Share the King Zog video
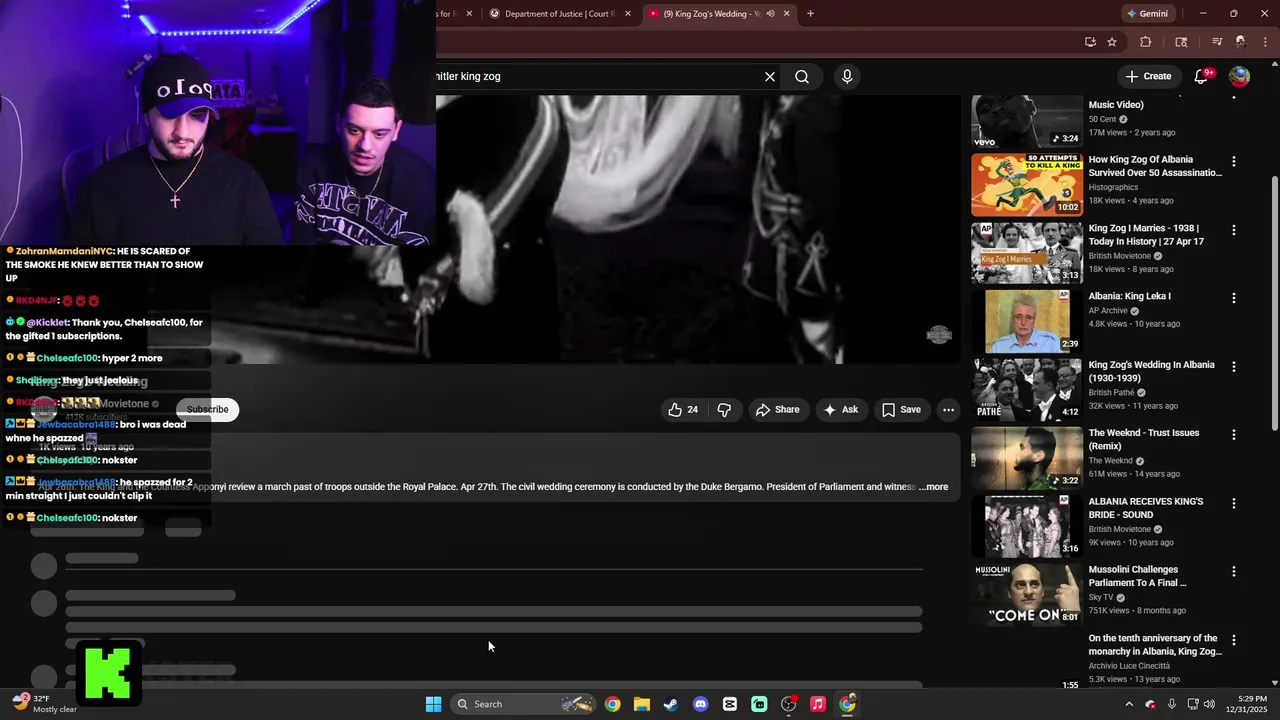1280x720 pixels. click(778, 409)
